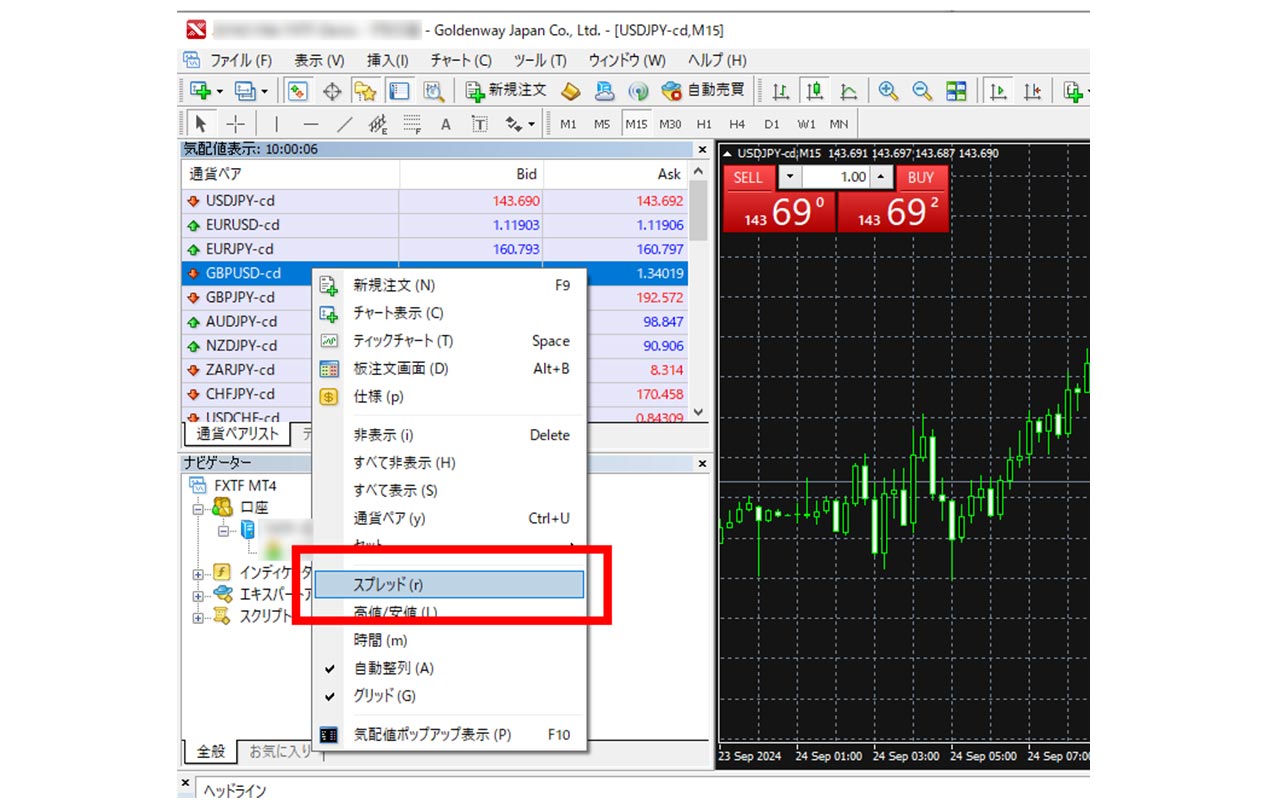This screenshot has height=808, width=1266.
Task: Expand the スクリプト tree node
Action: coord(198,618)
